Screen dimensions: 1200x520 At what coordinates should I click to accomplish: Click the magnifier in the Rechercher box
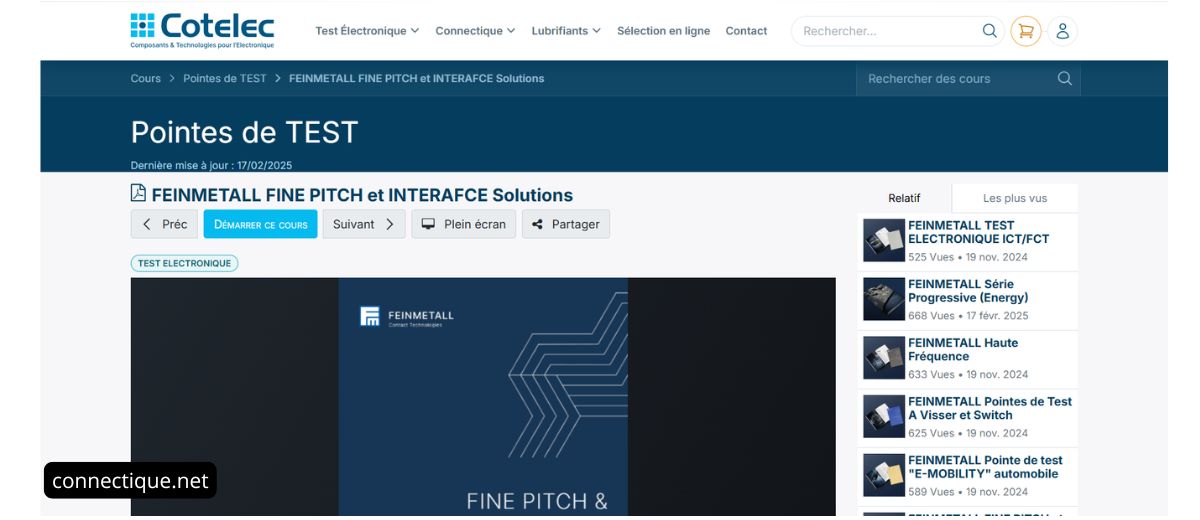pos(989,31)
